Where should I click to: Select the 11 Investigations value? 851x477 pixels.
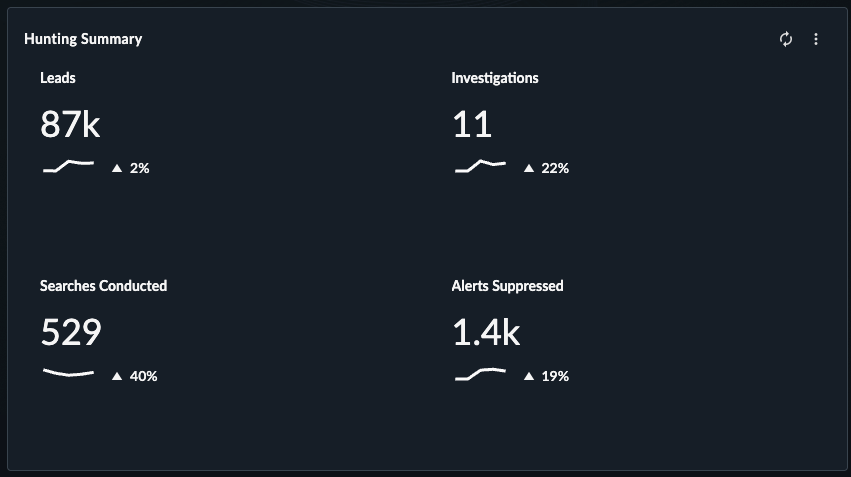[472, 124]
